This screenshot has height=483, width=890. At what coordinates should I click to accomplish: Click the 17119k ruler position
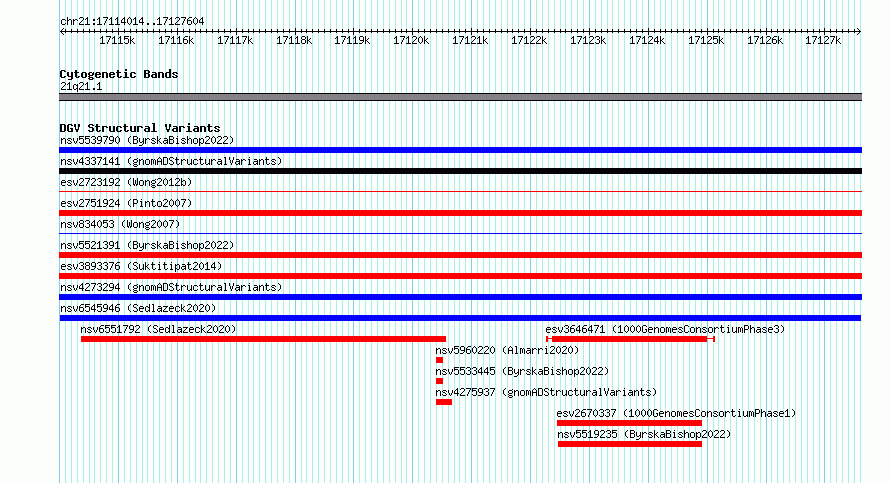(x=352, y=40)
